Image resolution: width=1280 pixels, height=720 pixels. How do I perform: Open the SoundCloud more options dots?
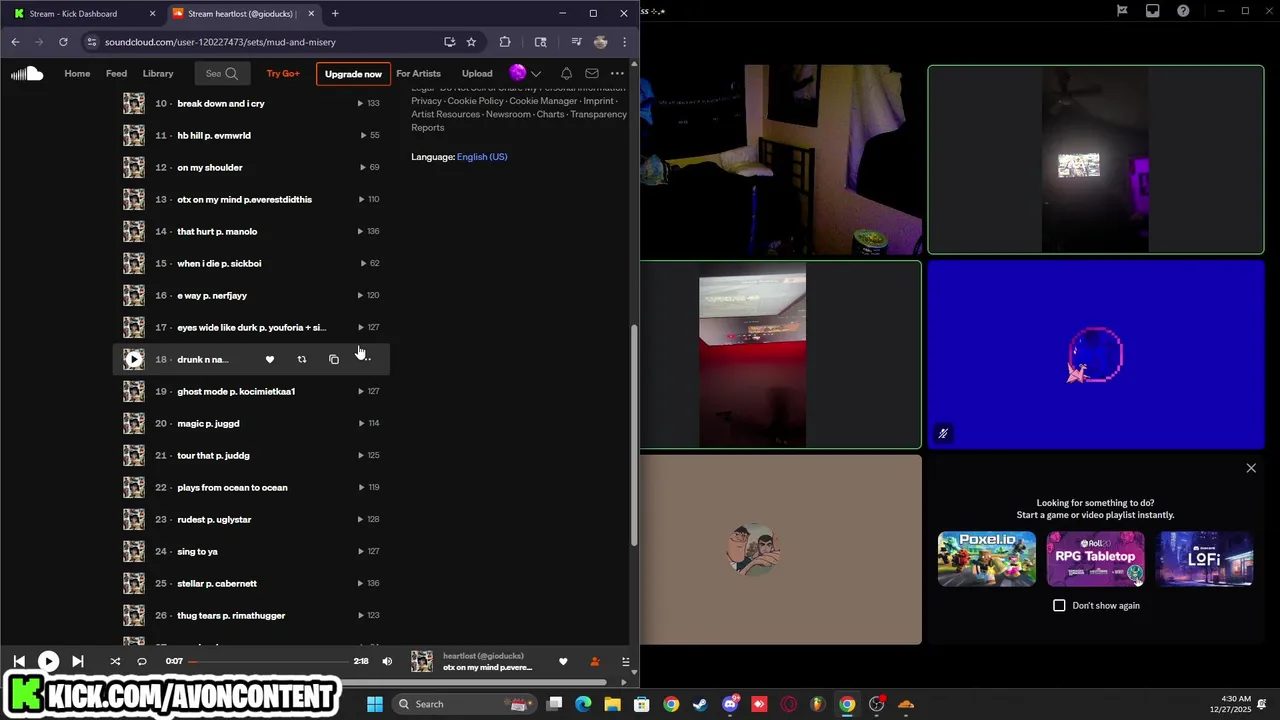tap(617, 73)
